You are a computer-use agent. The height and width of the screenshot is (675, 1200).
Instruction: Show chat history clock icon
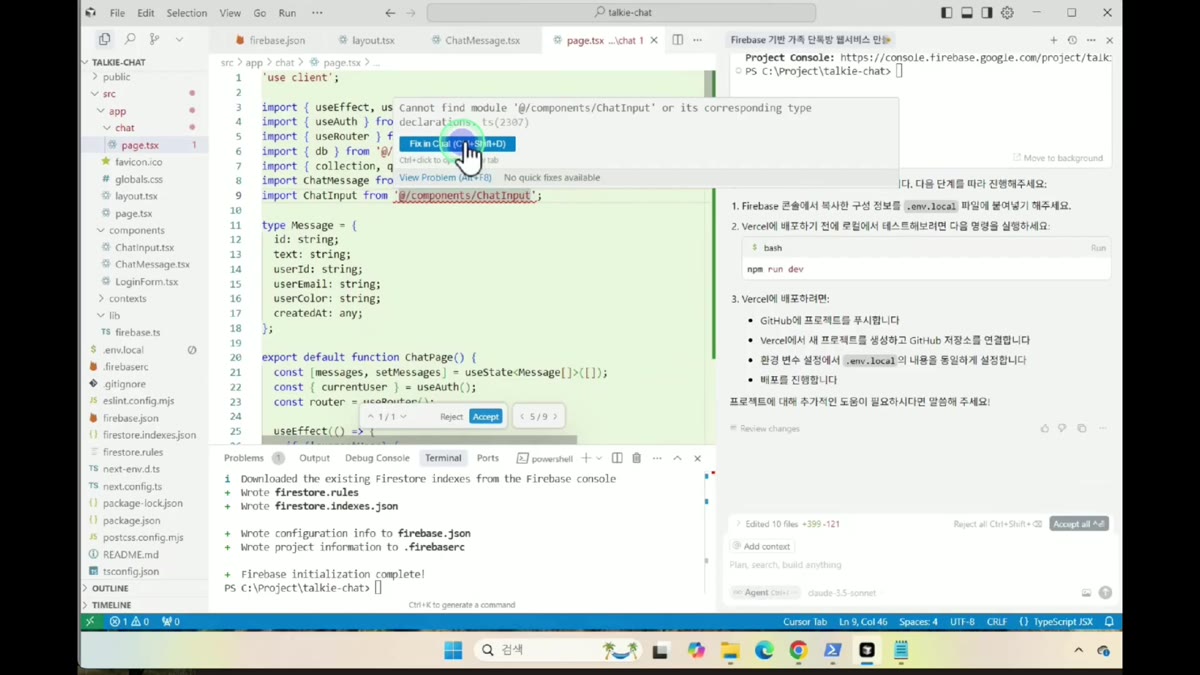(x=1072, y=40)
